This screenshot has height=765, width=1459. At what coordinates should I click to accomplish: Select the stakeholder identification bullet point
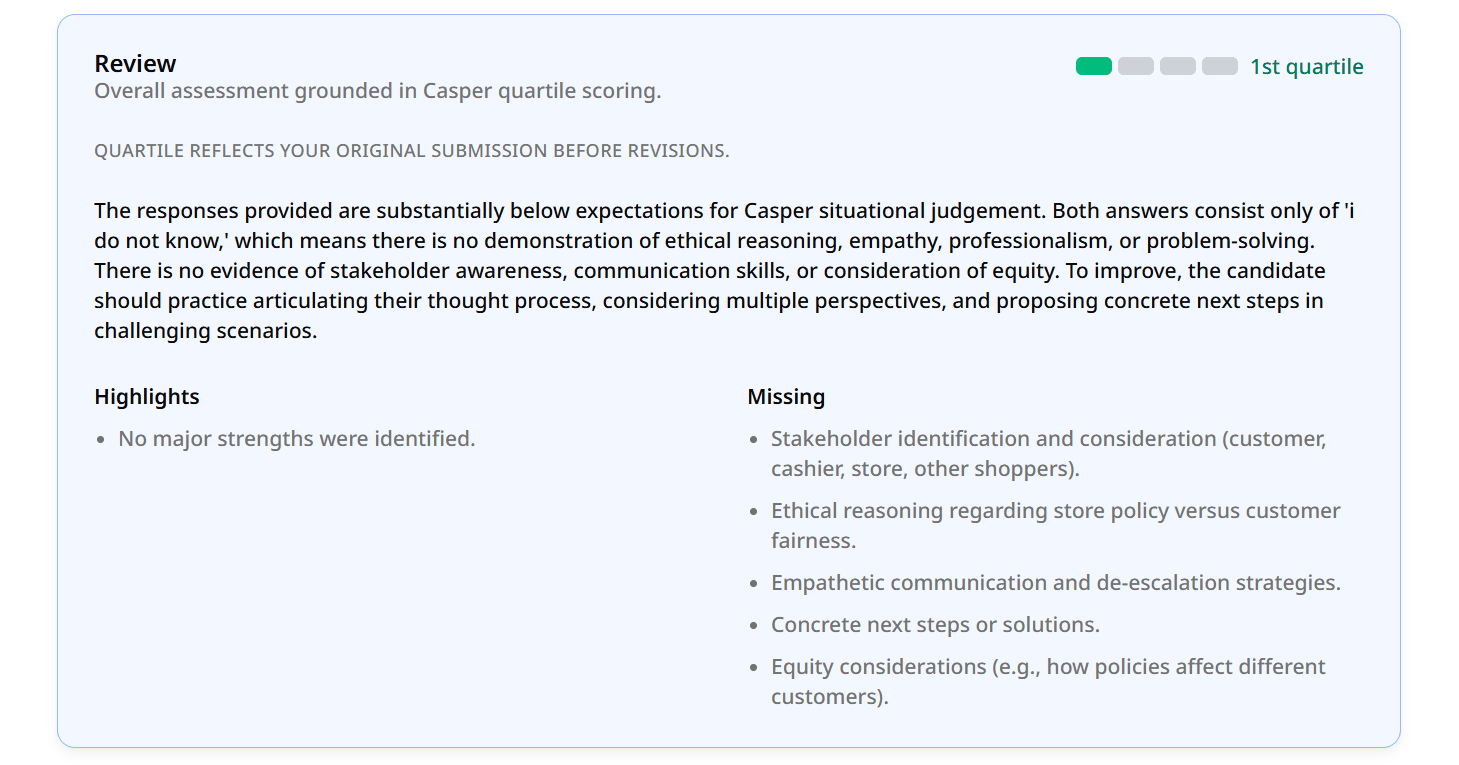pos(1048,453)
